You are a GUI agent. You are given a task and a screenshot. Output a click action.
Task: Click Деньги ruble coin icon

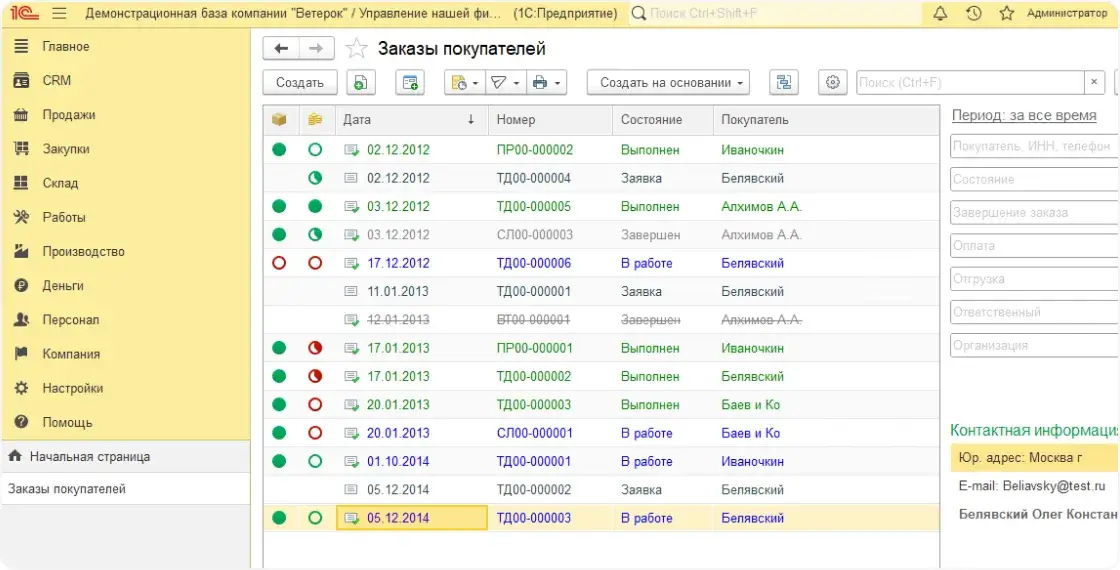pos(21,286)
